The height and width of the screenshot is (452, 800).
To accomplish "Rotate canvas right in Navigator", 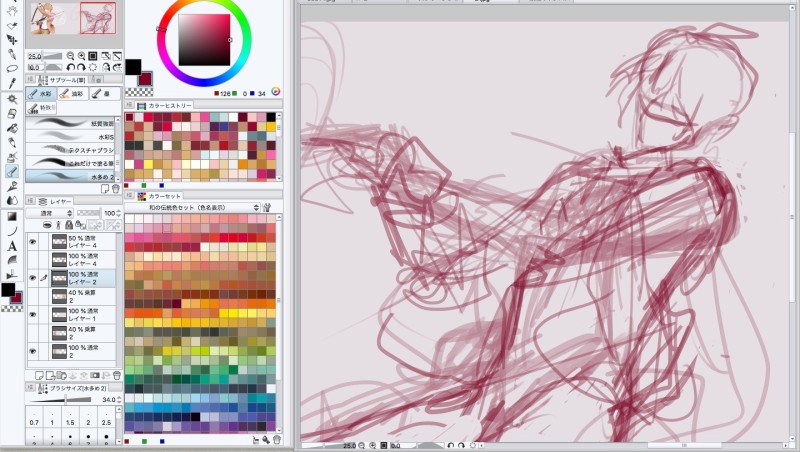I will 81,67.
